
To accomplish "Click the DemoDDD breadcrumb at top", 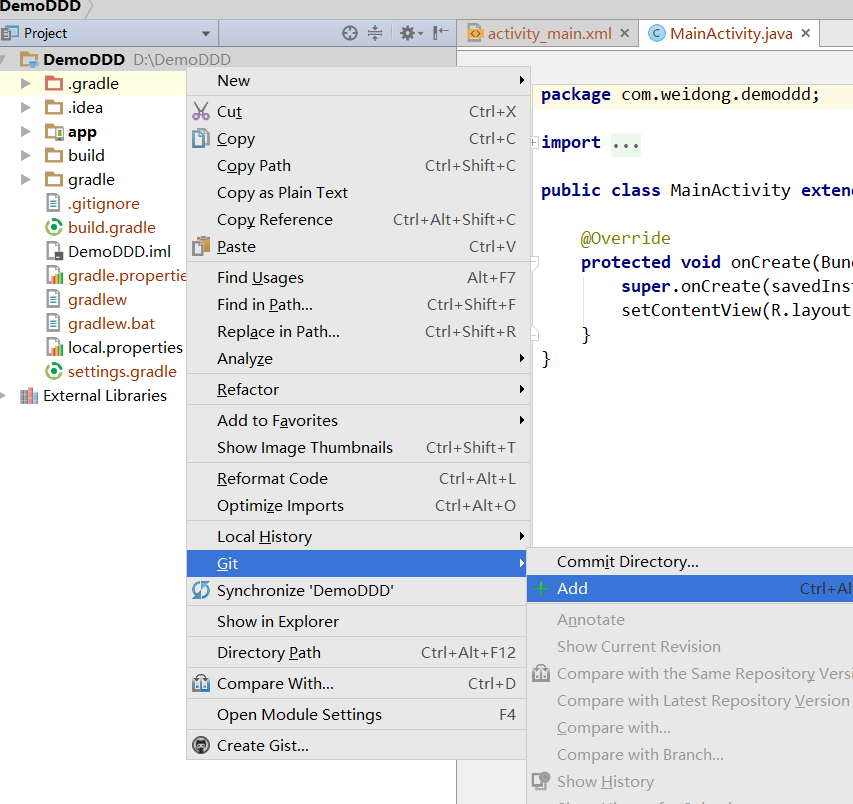I will (x=41, y=7).
